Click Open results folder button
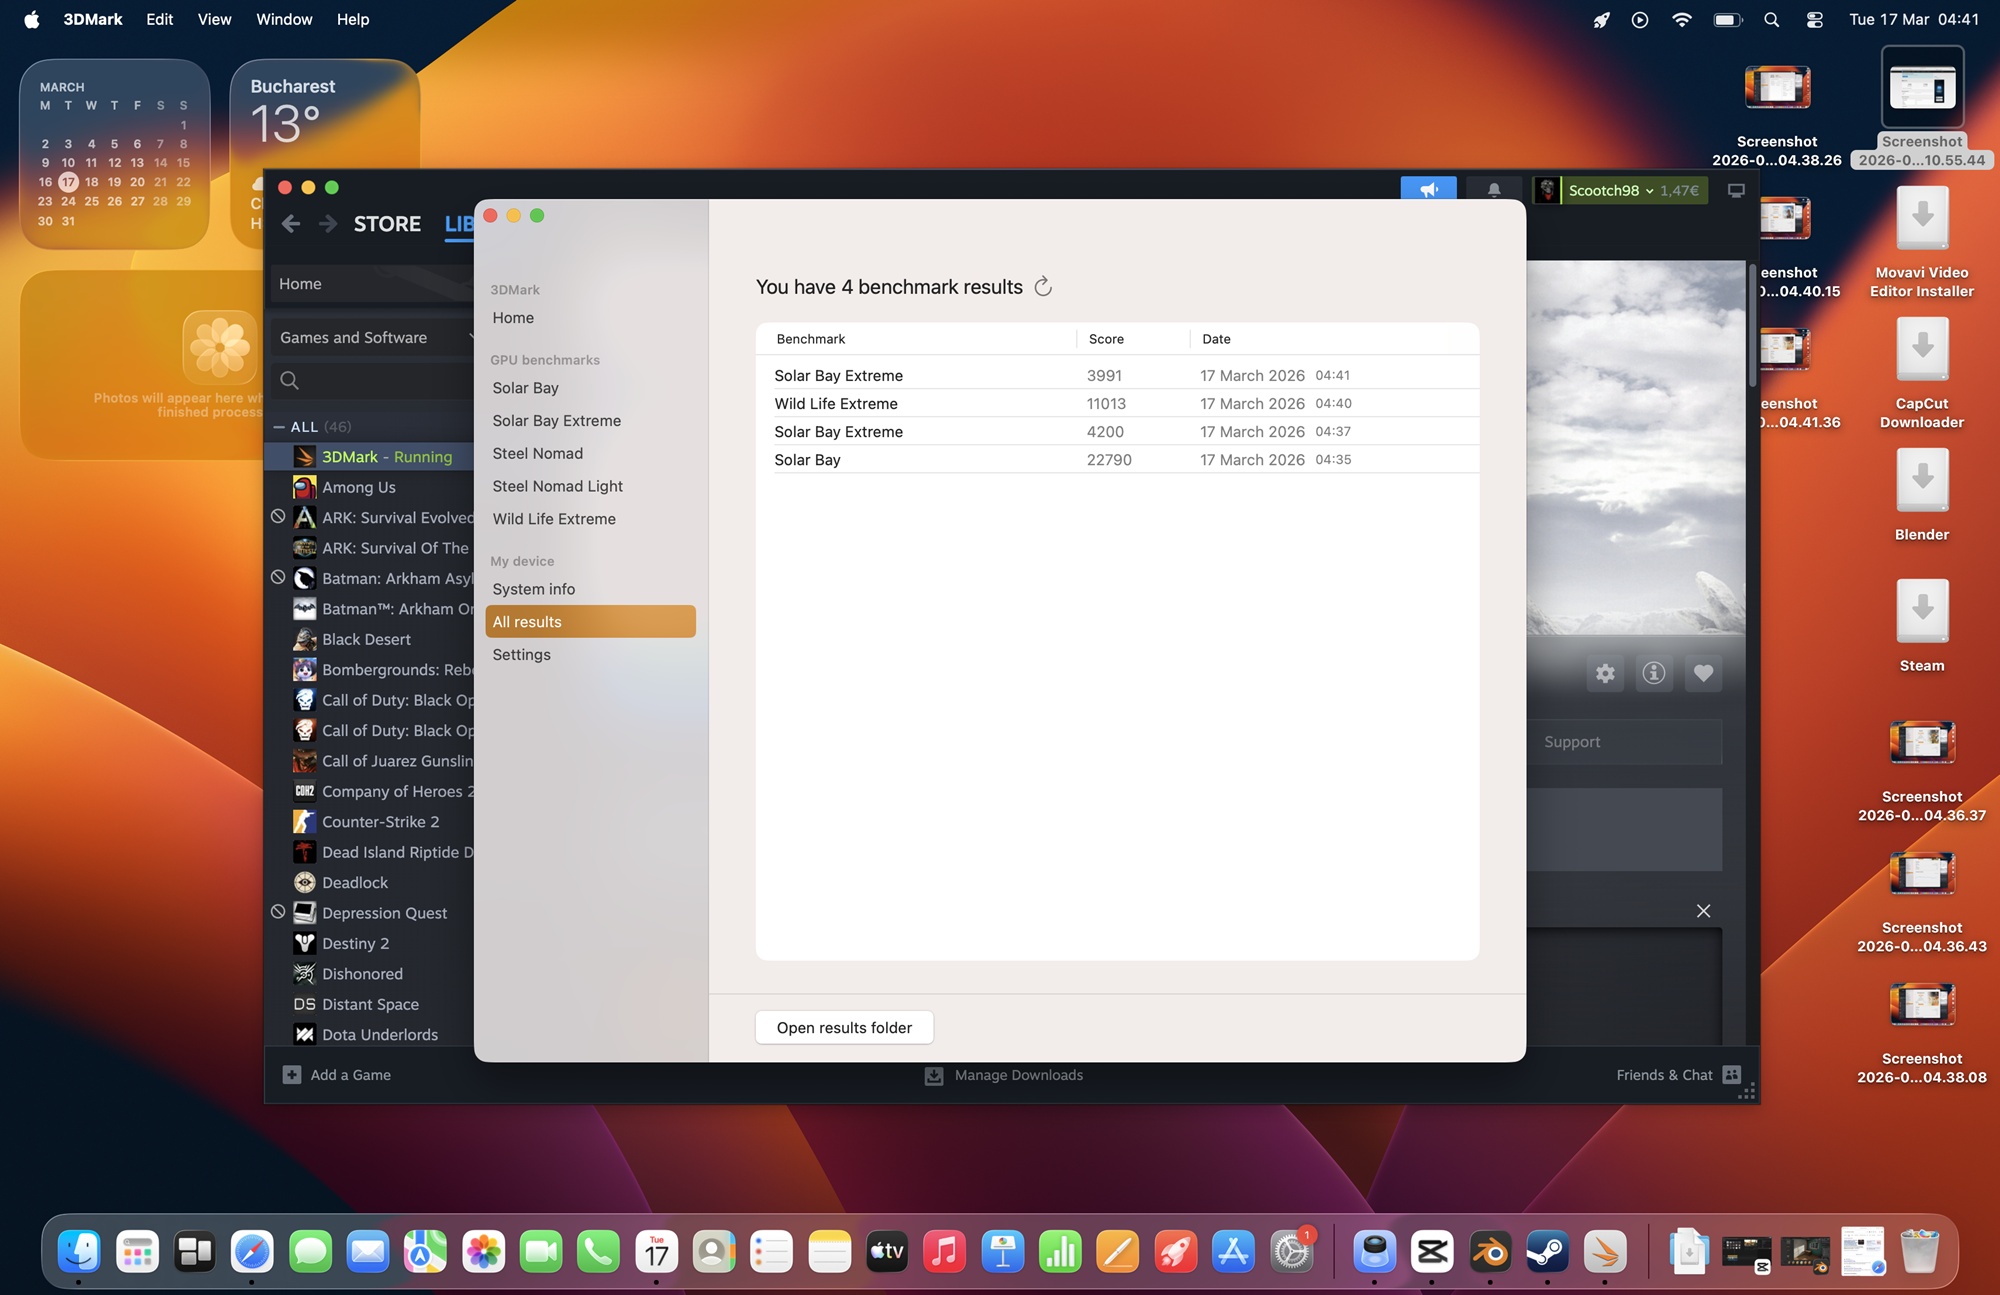The width and height of the screenshot is (2000, 1295). click(x=844, y=1027)
